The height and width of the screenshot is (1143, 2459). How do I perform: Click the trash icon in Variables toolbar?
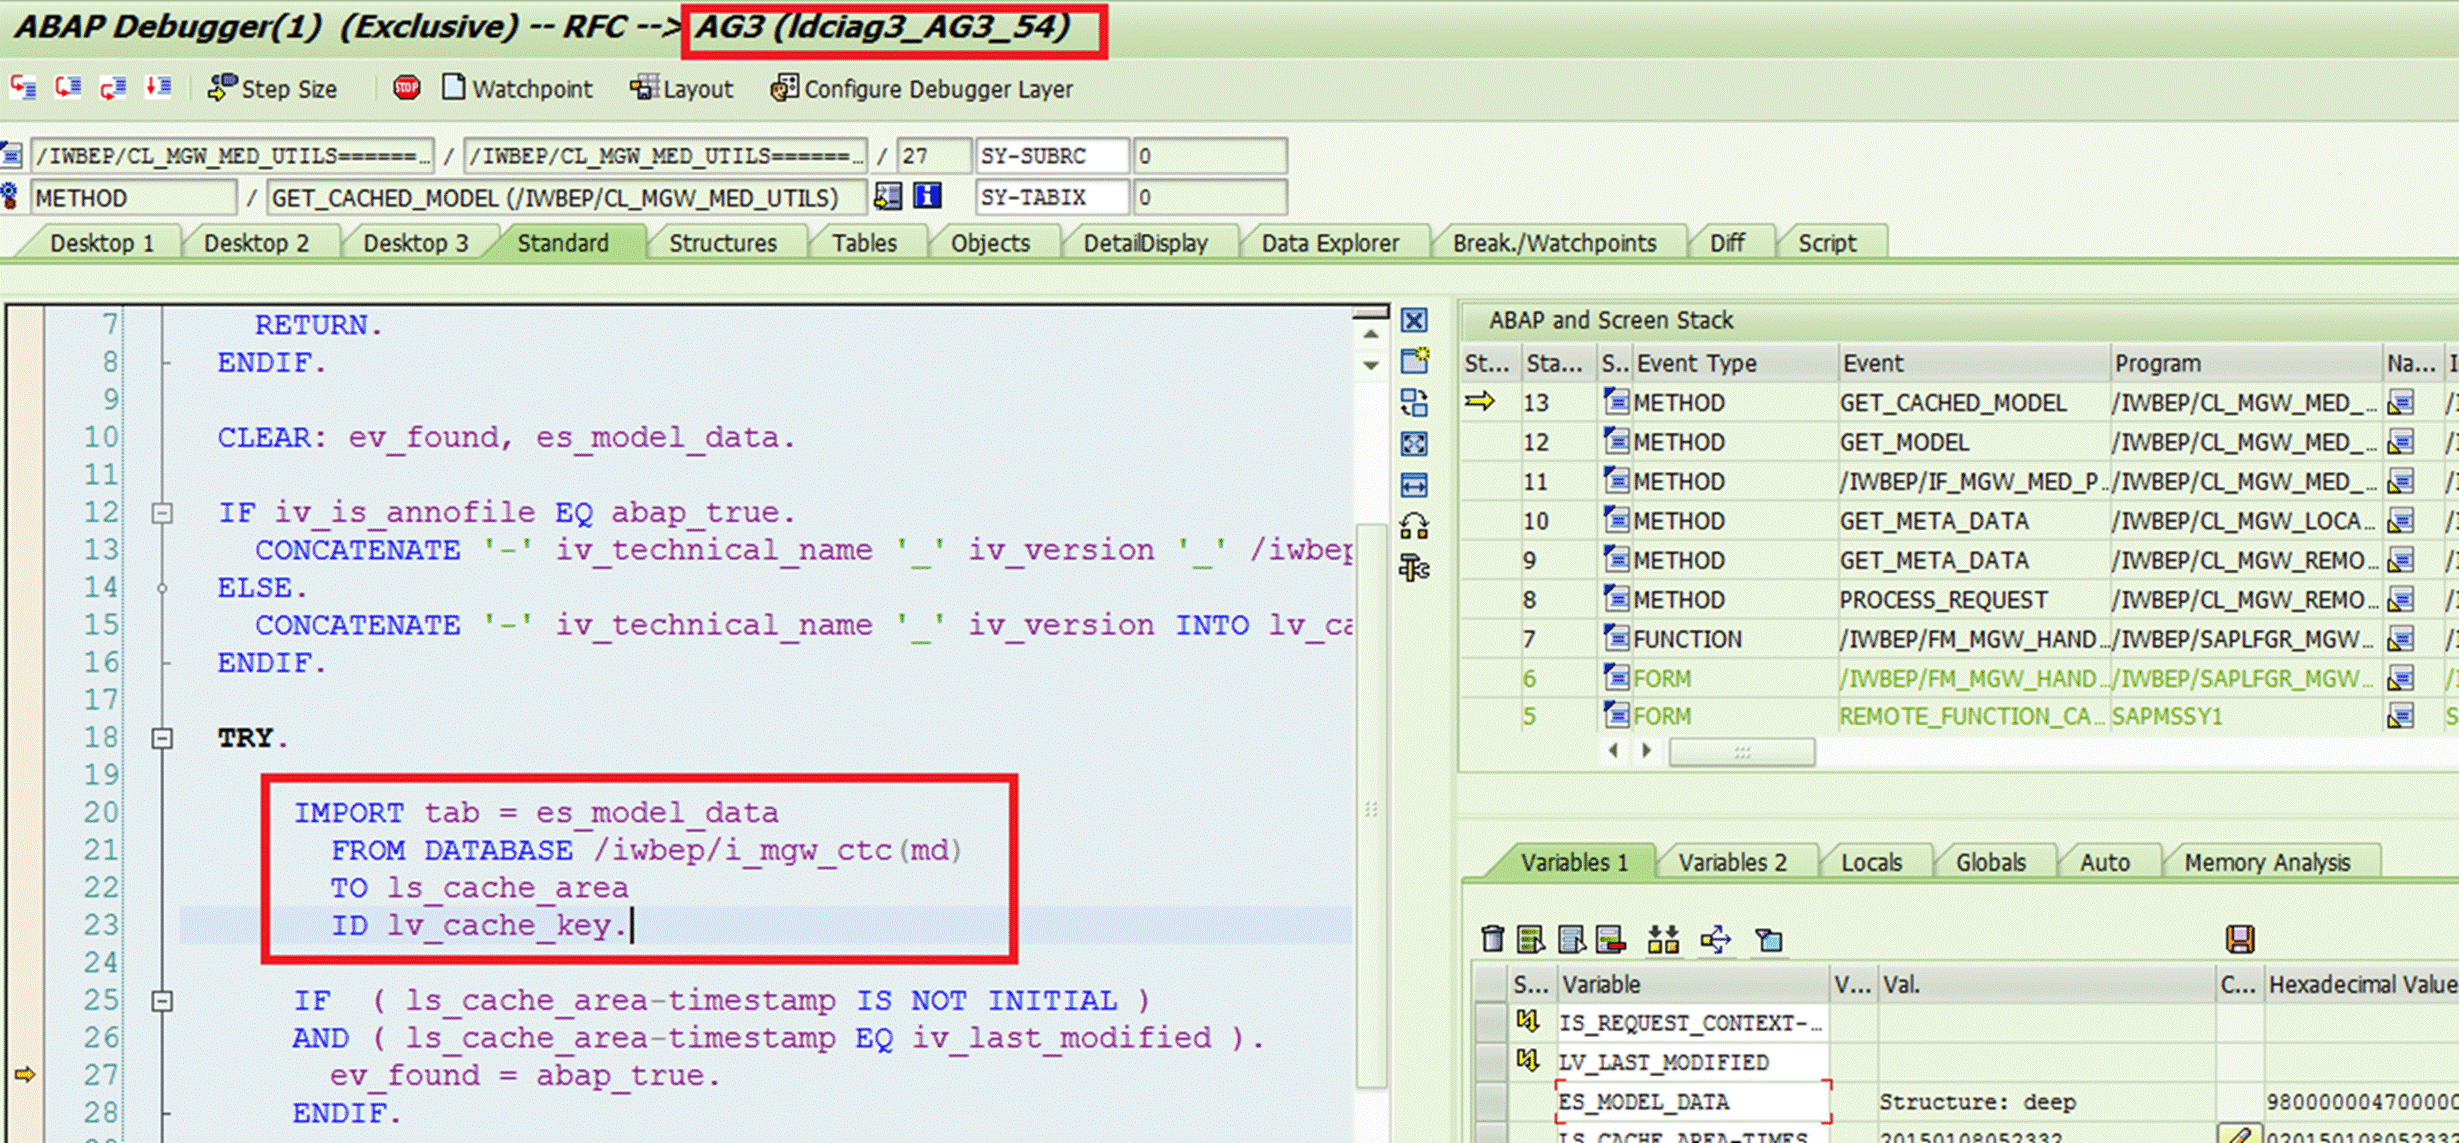(1492, 939)
